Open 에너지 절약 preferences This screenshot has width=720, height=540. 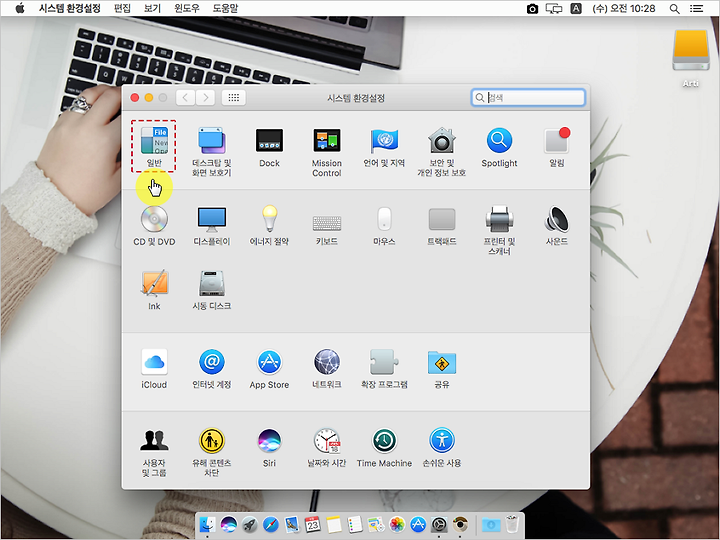269,225
